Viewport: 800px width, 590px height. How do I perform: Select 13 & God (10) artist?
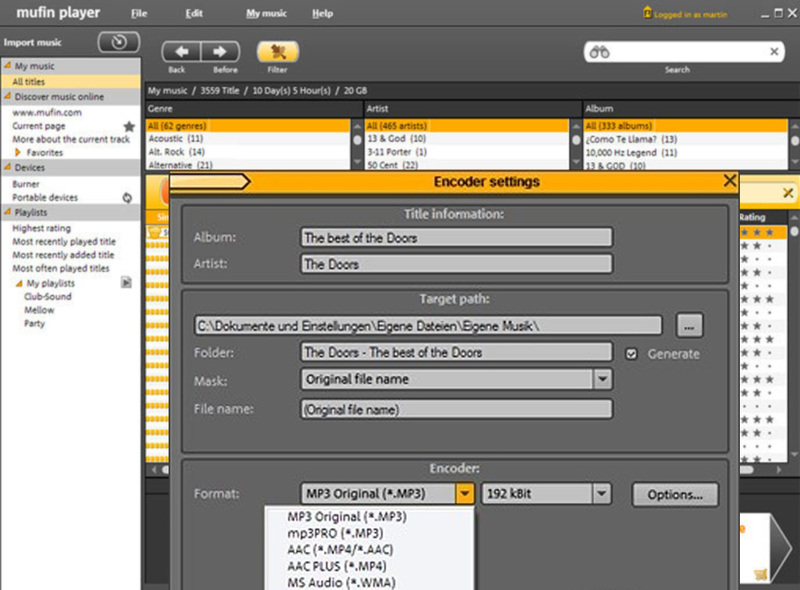(x=467, y=138)
